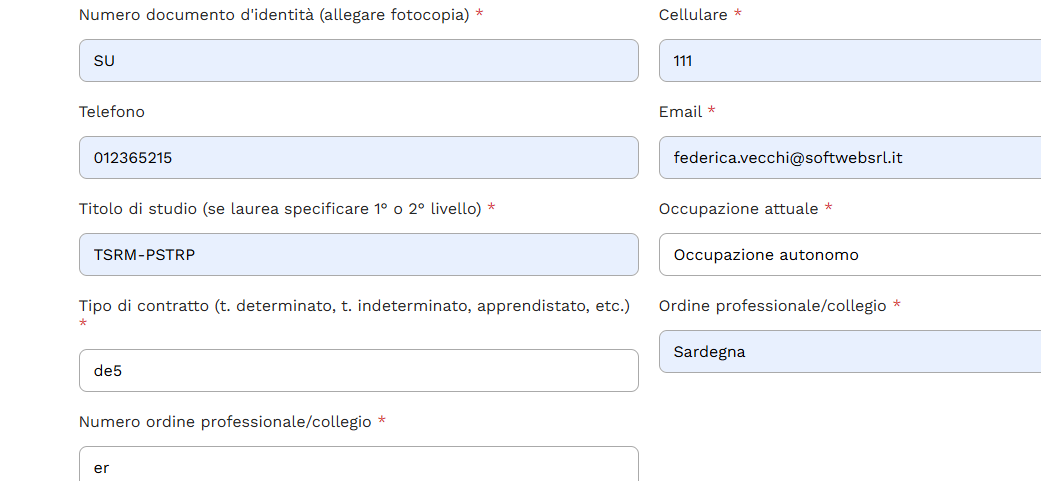Click the red asterisk beside Email label

tap(711, 112)
